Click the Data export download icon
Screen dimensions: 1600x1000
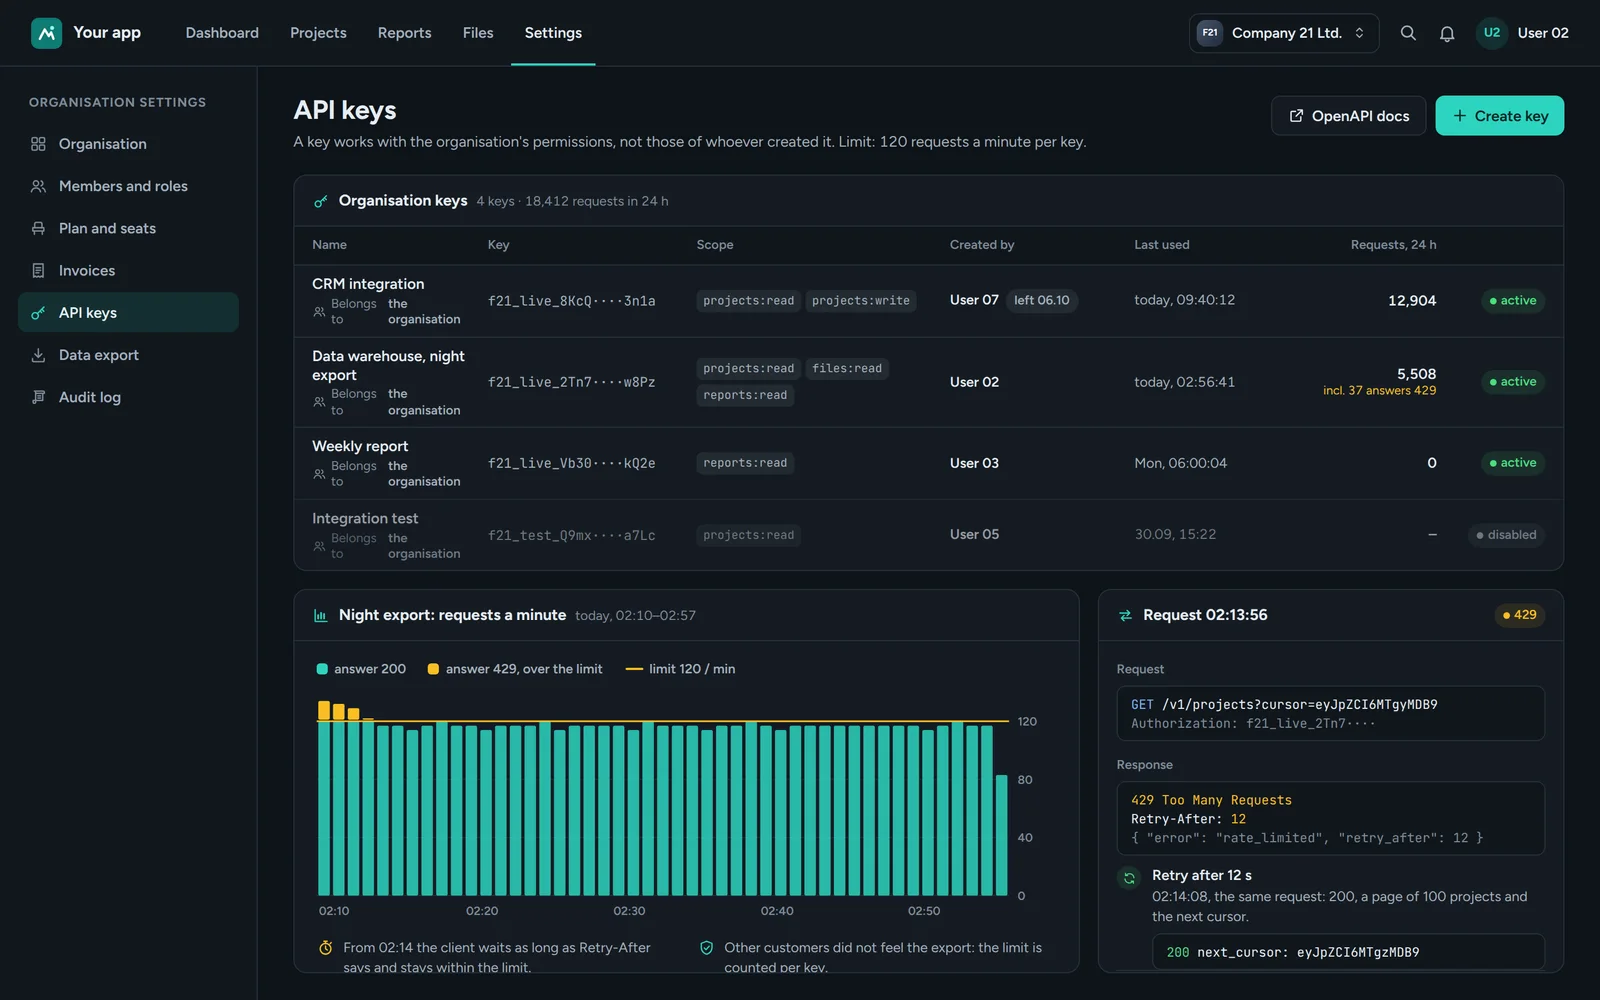click(x=38, y=355)
